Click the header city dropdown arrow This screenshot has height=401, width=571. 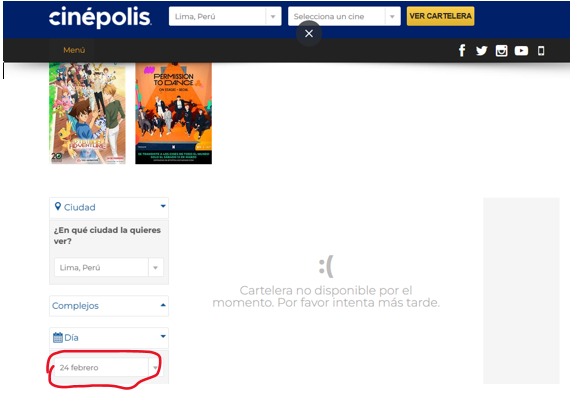click(273, 16)
